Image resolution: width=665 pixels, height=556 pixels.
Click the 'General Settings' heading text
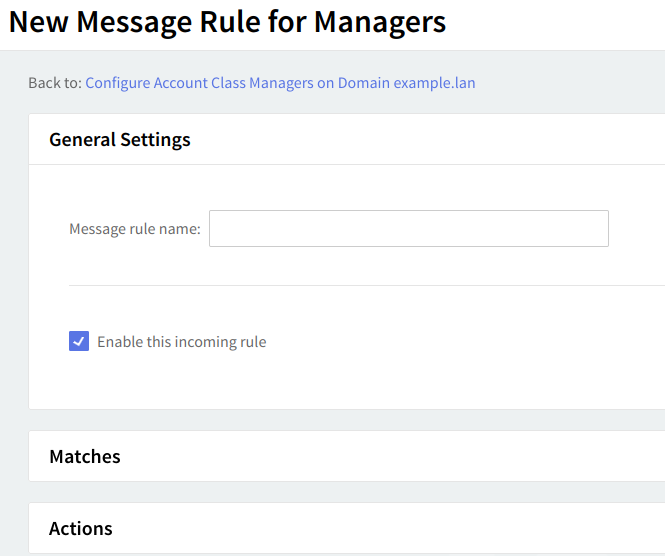coord(120,140)
